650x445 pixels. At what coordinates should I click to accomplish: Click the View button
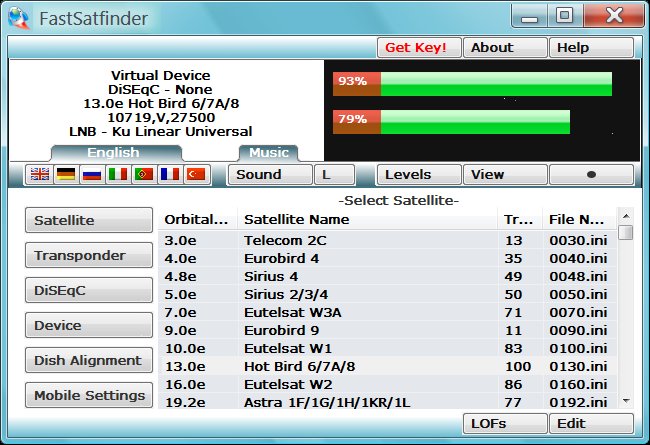(x=505, y=175)
